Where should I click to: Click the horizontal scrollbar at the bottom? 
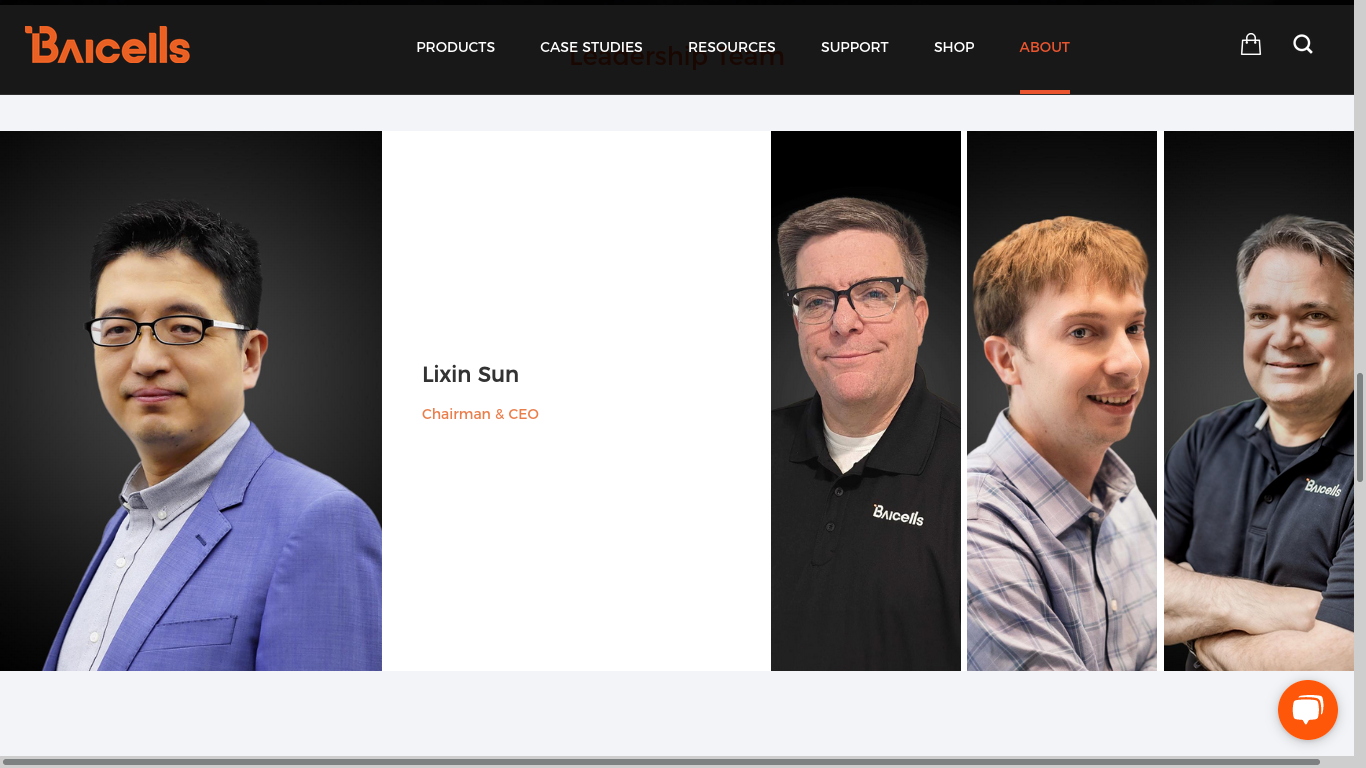click(660, 762)
